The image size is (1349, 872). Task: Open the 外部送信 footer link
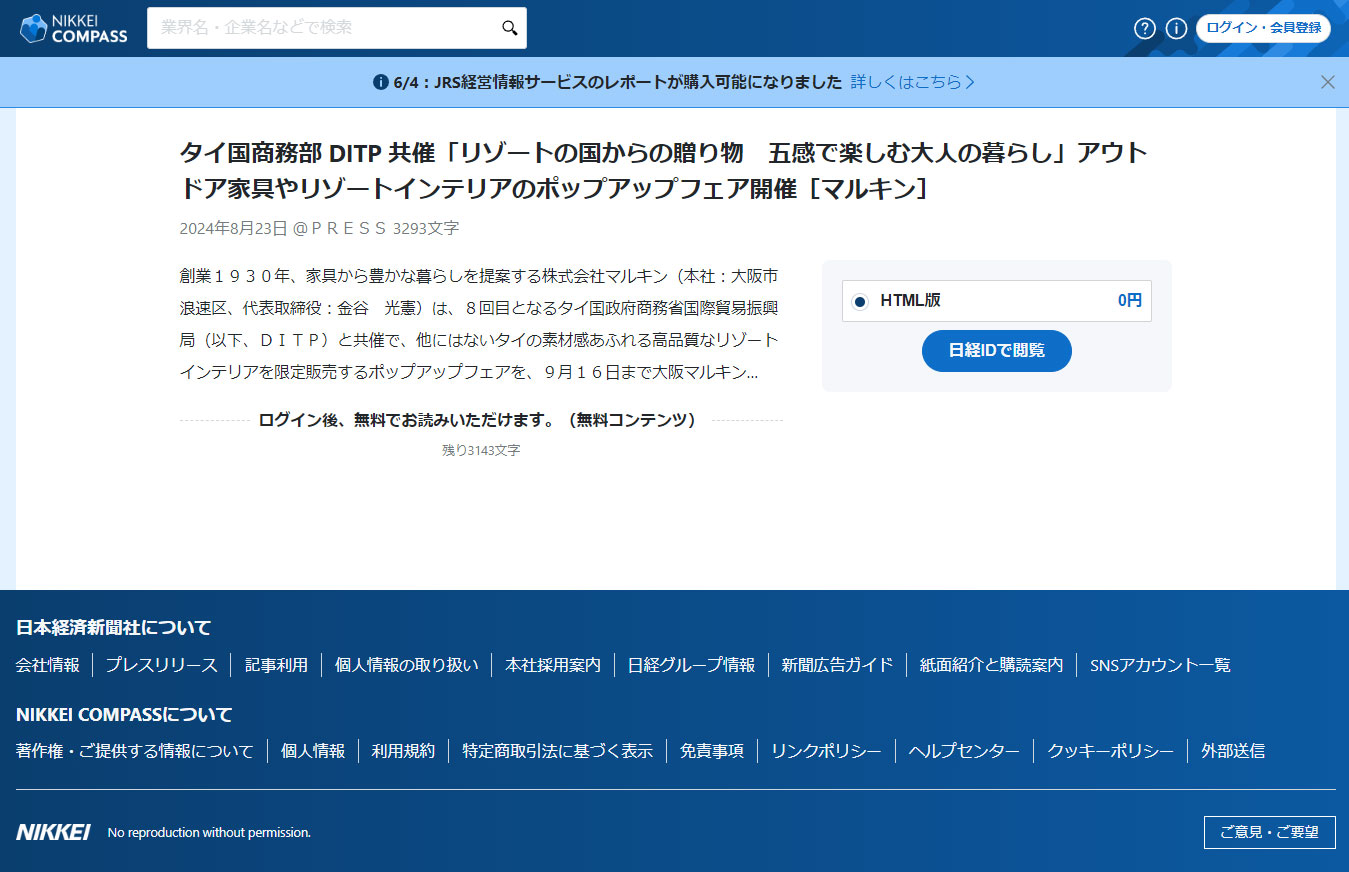(1233, 751)
